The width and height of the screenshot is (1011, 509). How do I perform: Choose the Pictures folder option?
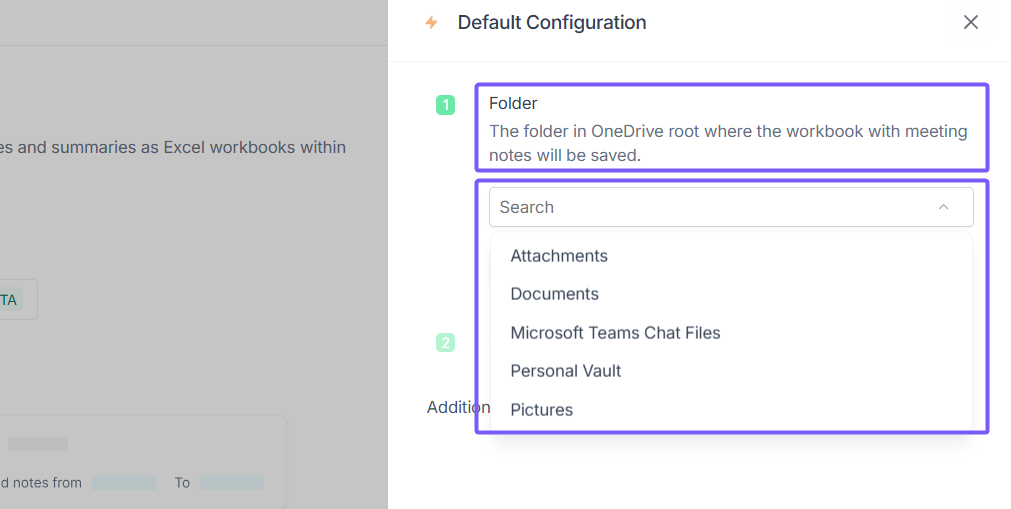pyautogui.click(x=541, y=410)
